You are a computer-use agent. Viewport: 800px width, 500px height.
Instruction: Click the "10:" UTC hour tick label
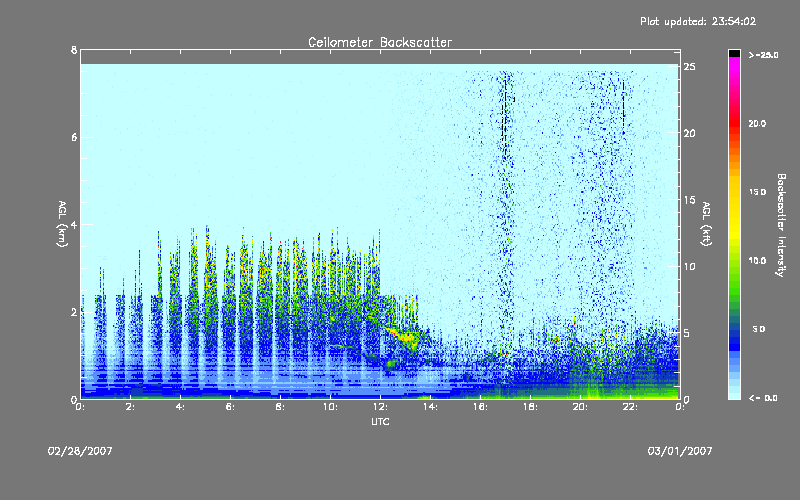pyautogui.click(x=331, y=407)
